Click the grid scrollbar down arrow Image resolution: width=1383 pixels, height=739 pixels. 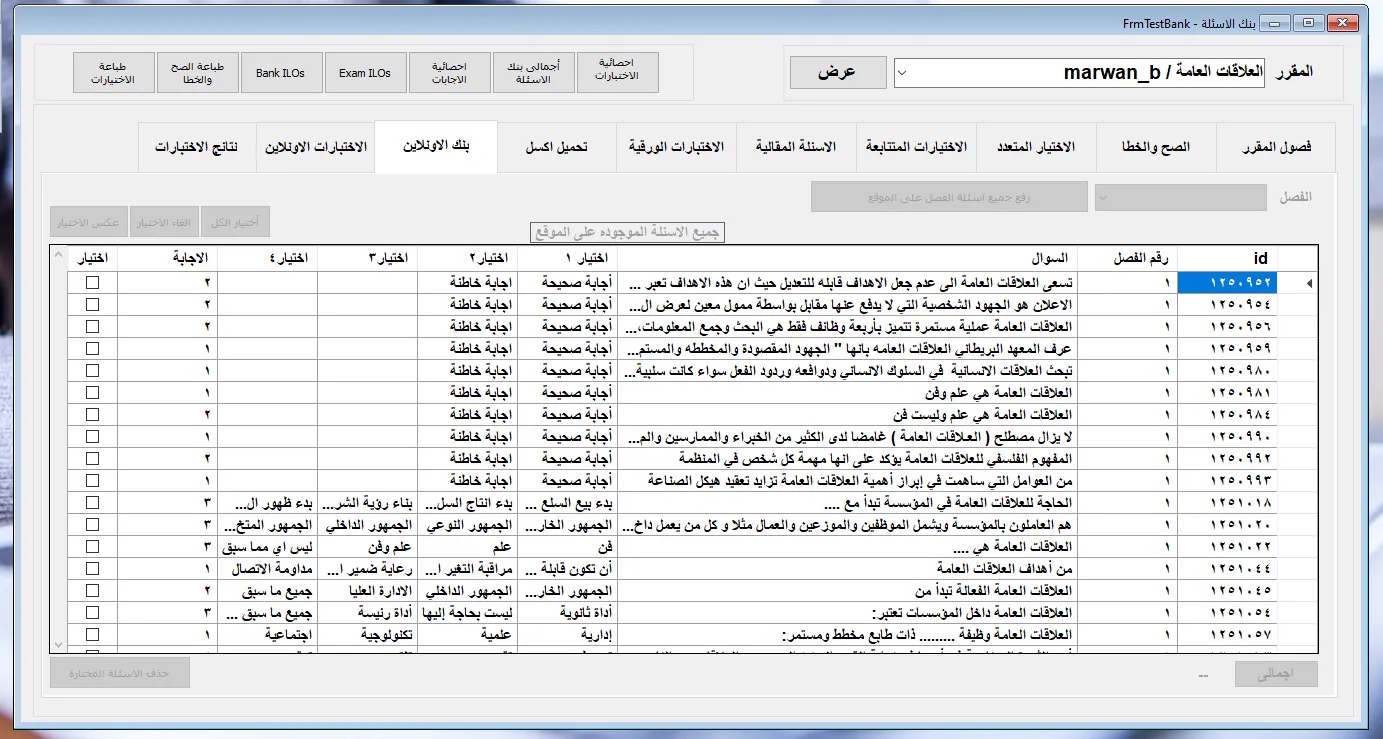[x=58, y=643]
